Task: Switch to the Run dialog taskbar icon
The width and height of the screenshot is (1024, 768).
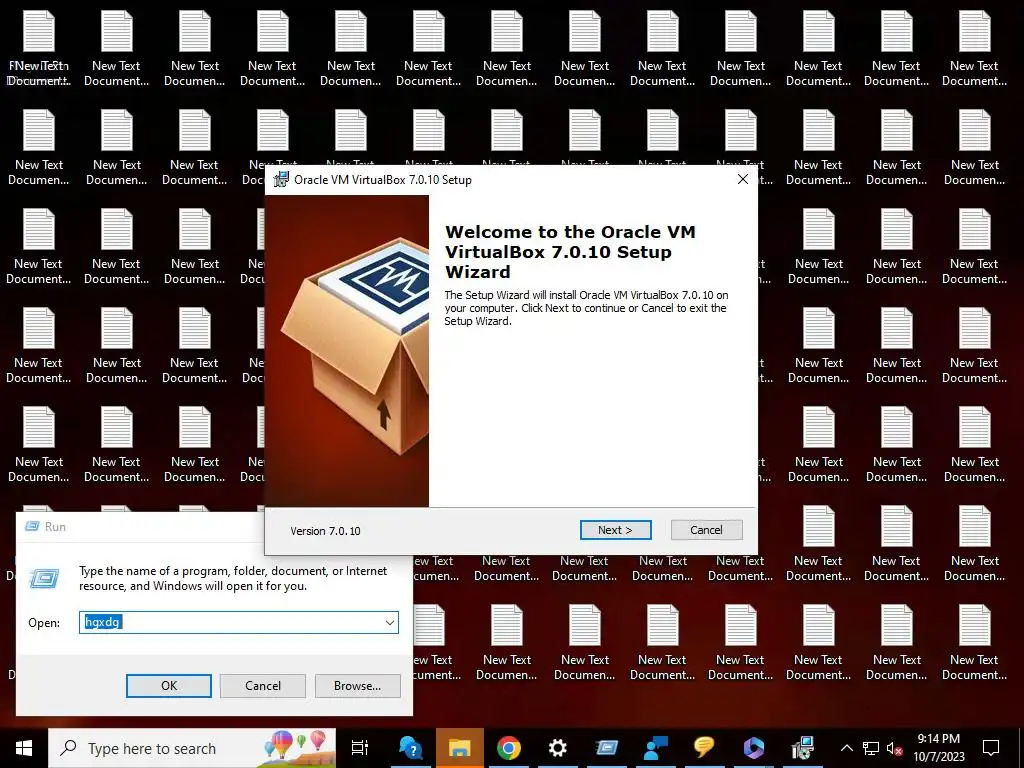Action: (607, 748)
